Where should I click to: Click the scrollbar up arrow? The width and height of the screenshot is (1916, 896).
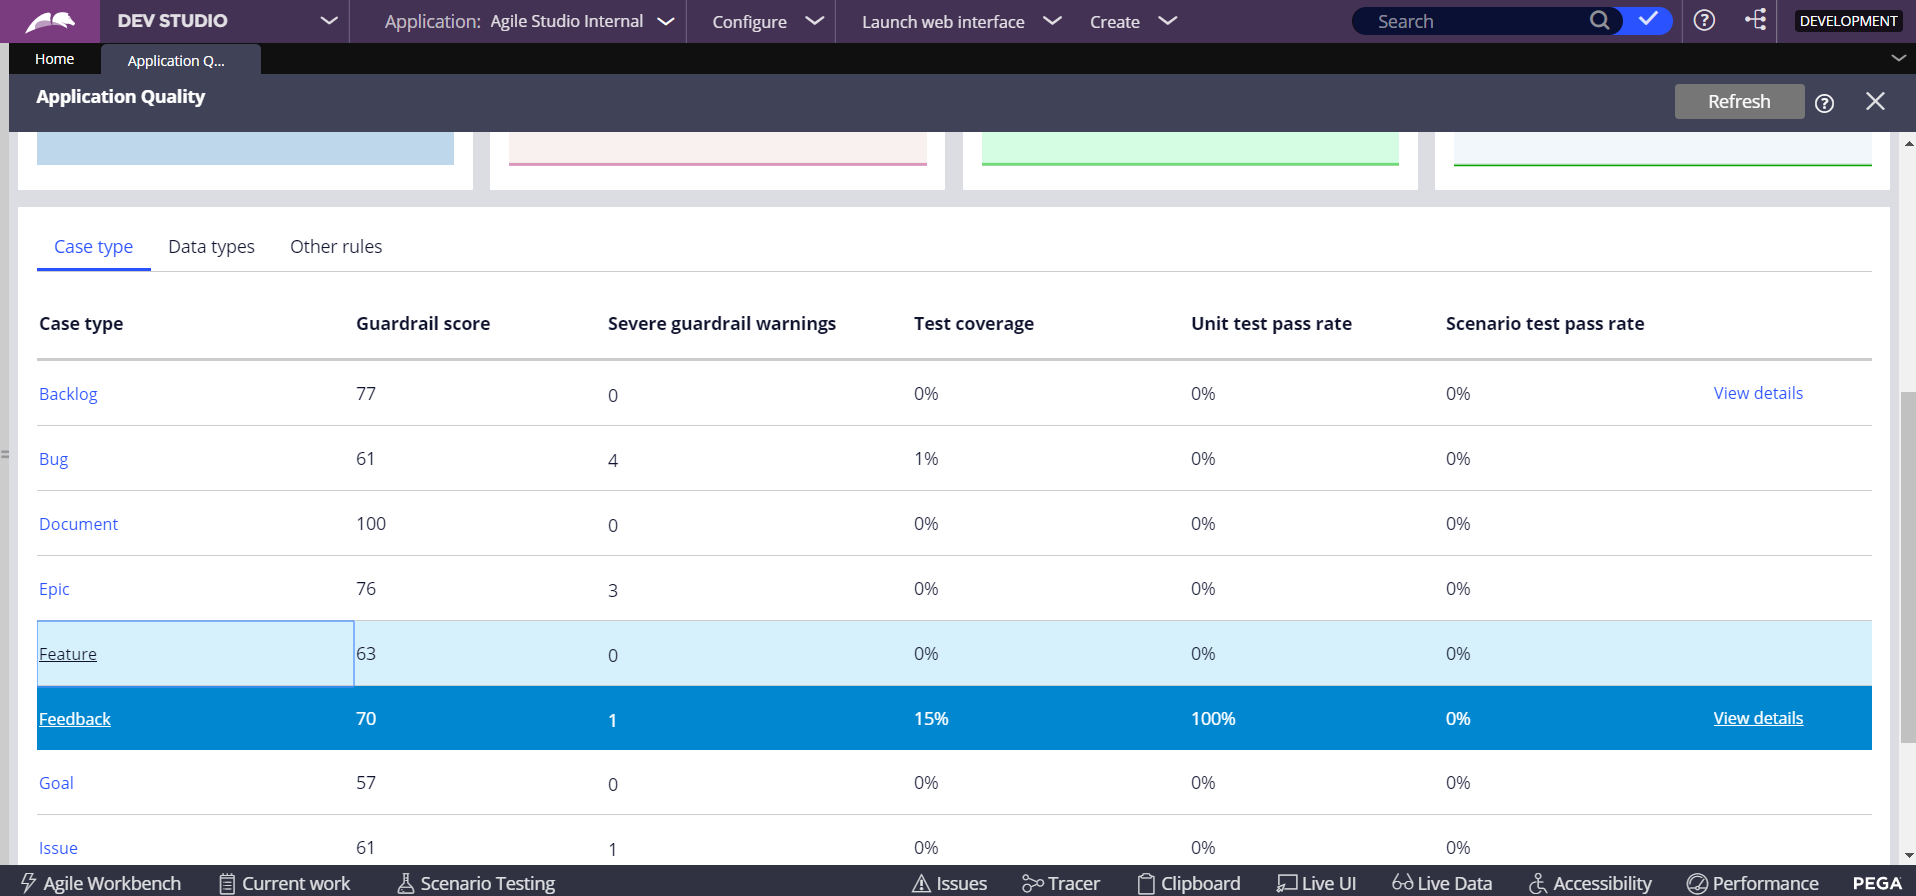tap(1908, 144)
